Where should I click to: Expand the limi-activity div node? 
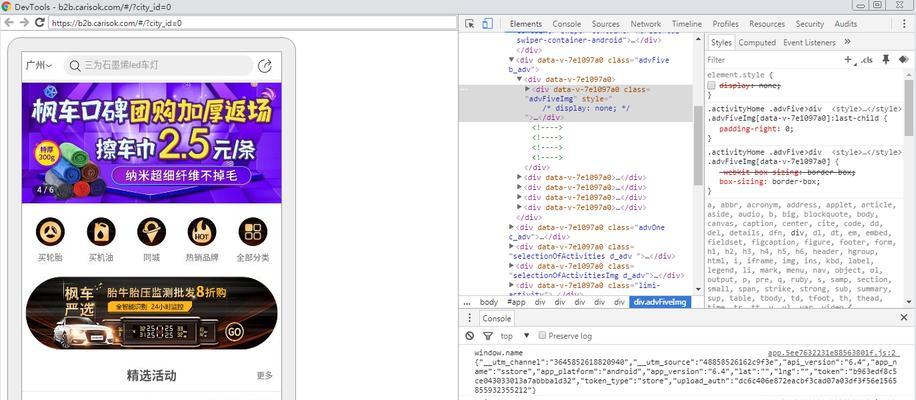512,285
